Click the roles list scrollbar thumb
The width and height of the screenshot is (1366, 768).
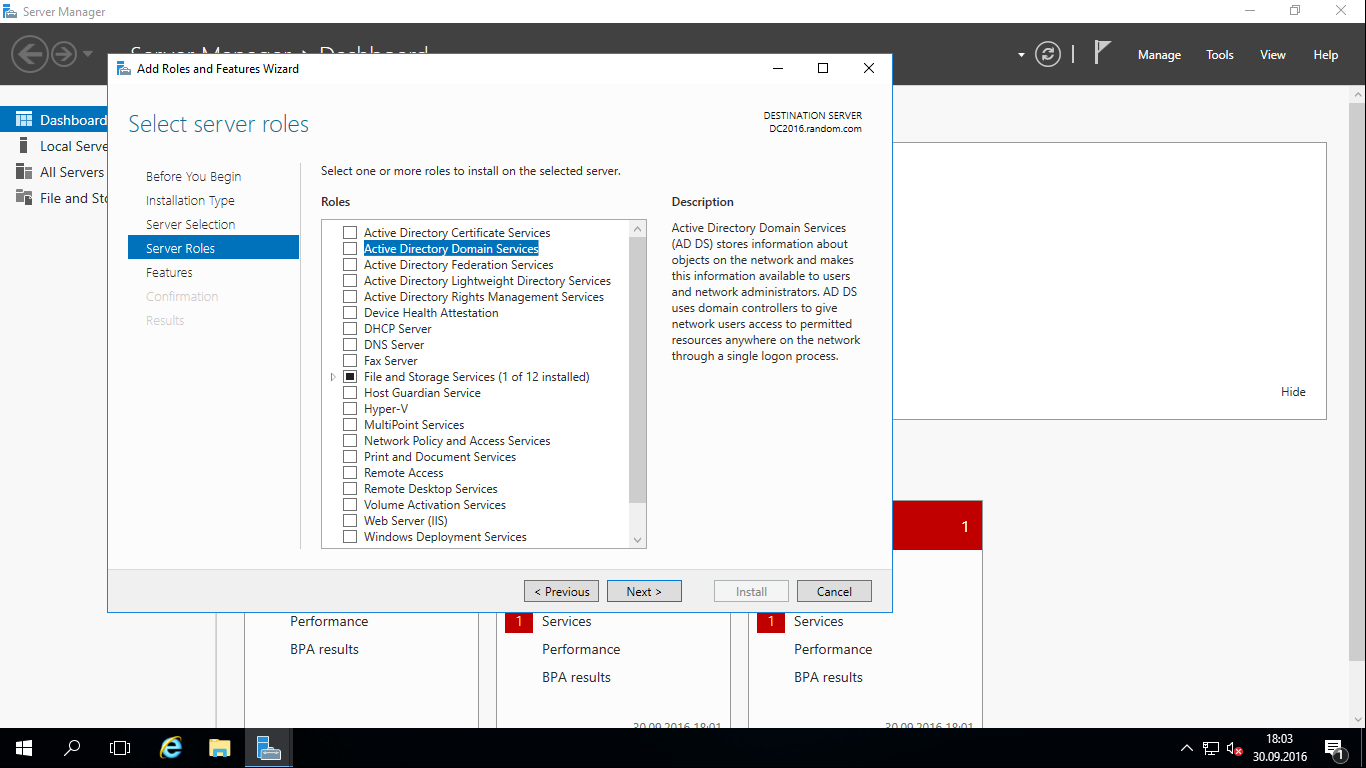click(638, 370)
